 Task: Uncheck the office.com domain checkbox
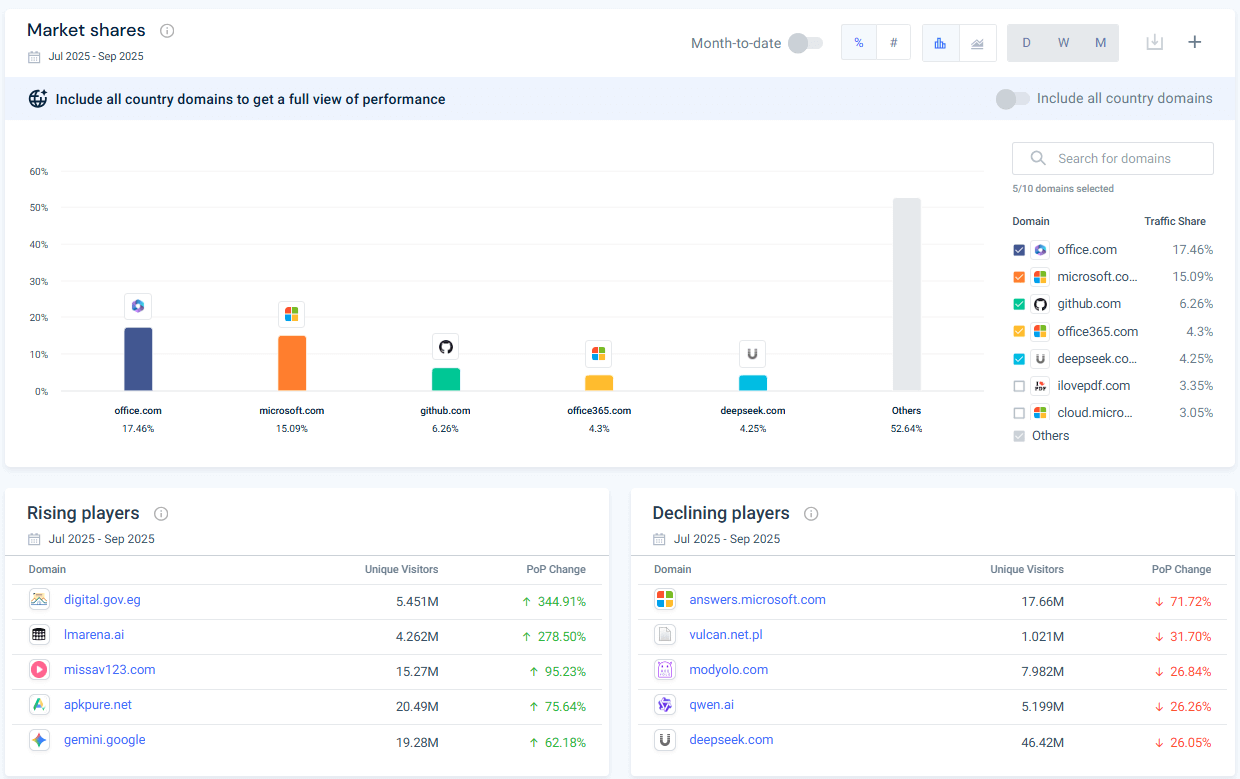[1019, 250]
